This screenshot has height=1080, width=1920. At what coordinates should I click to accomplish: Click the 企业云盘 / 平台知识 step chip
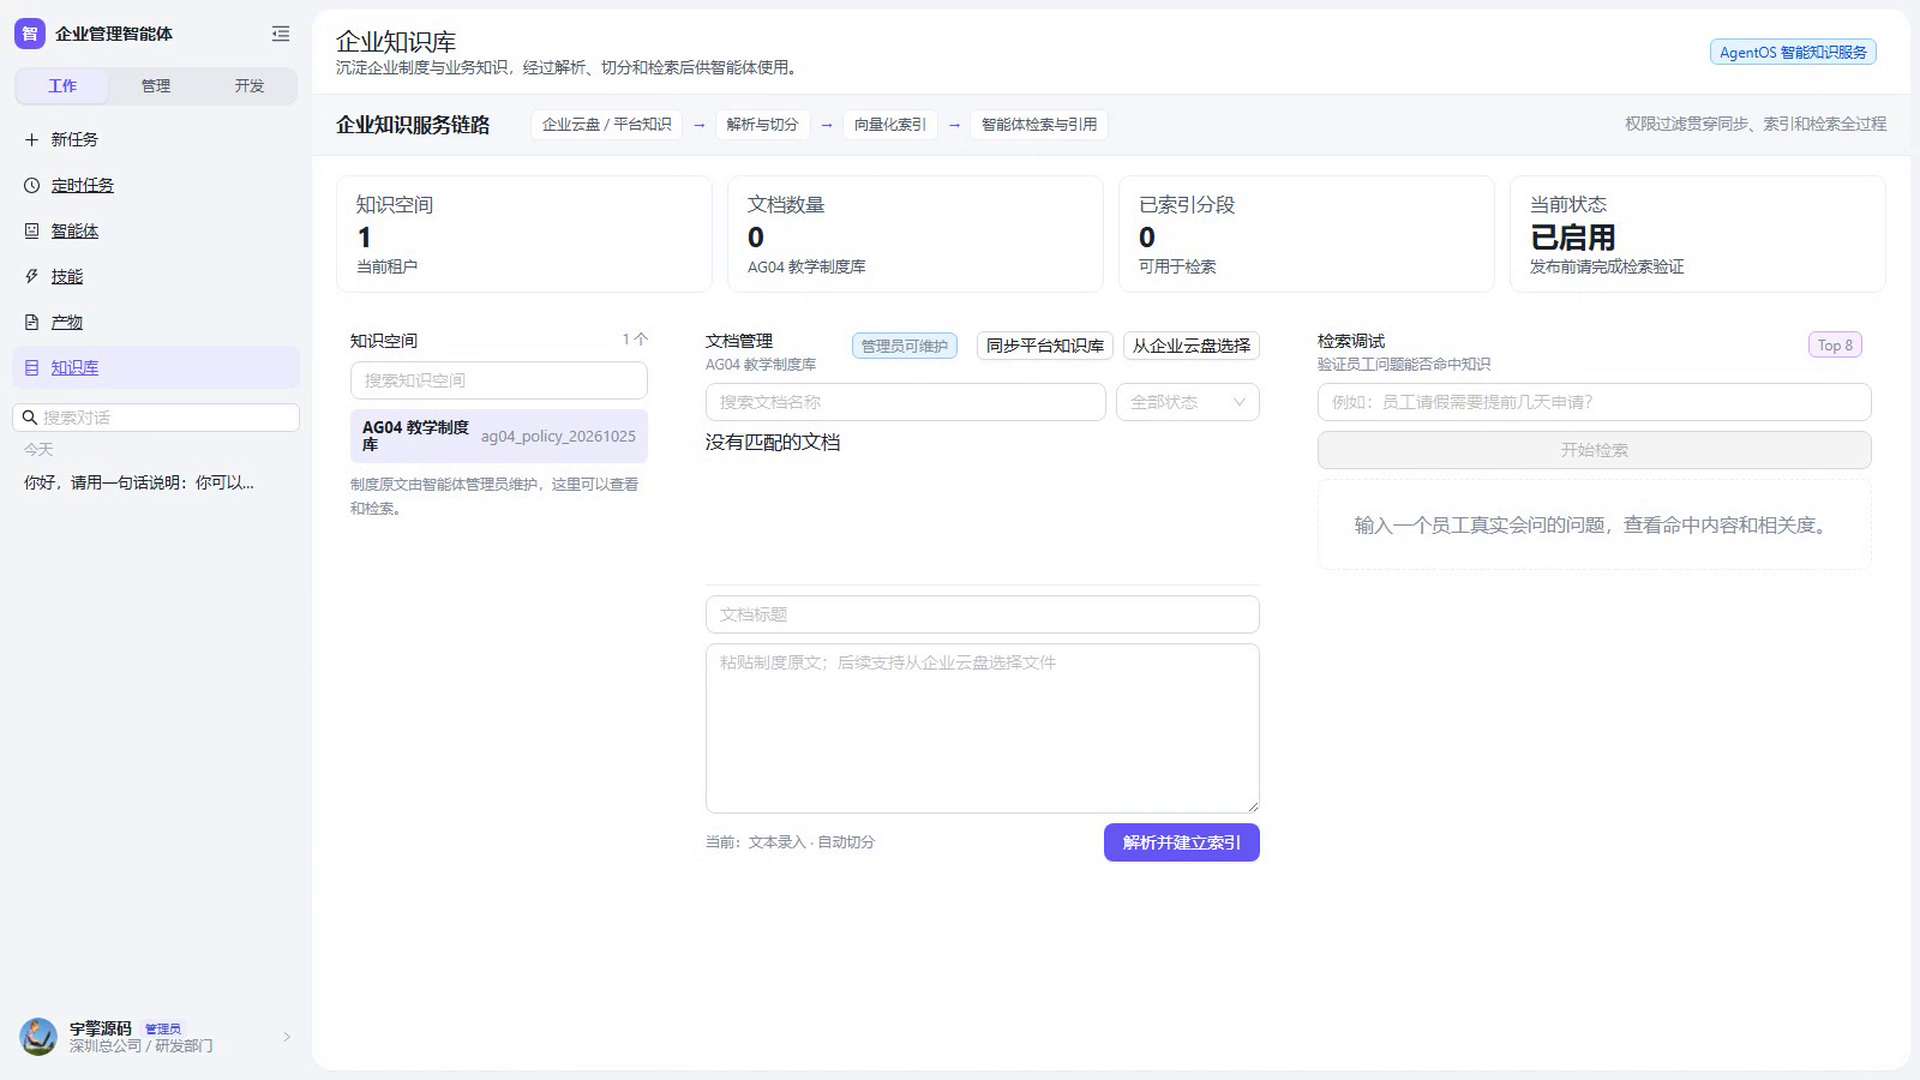coord(606,125)
